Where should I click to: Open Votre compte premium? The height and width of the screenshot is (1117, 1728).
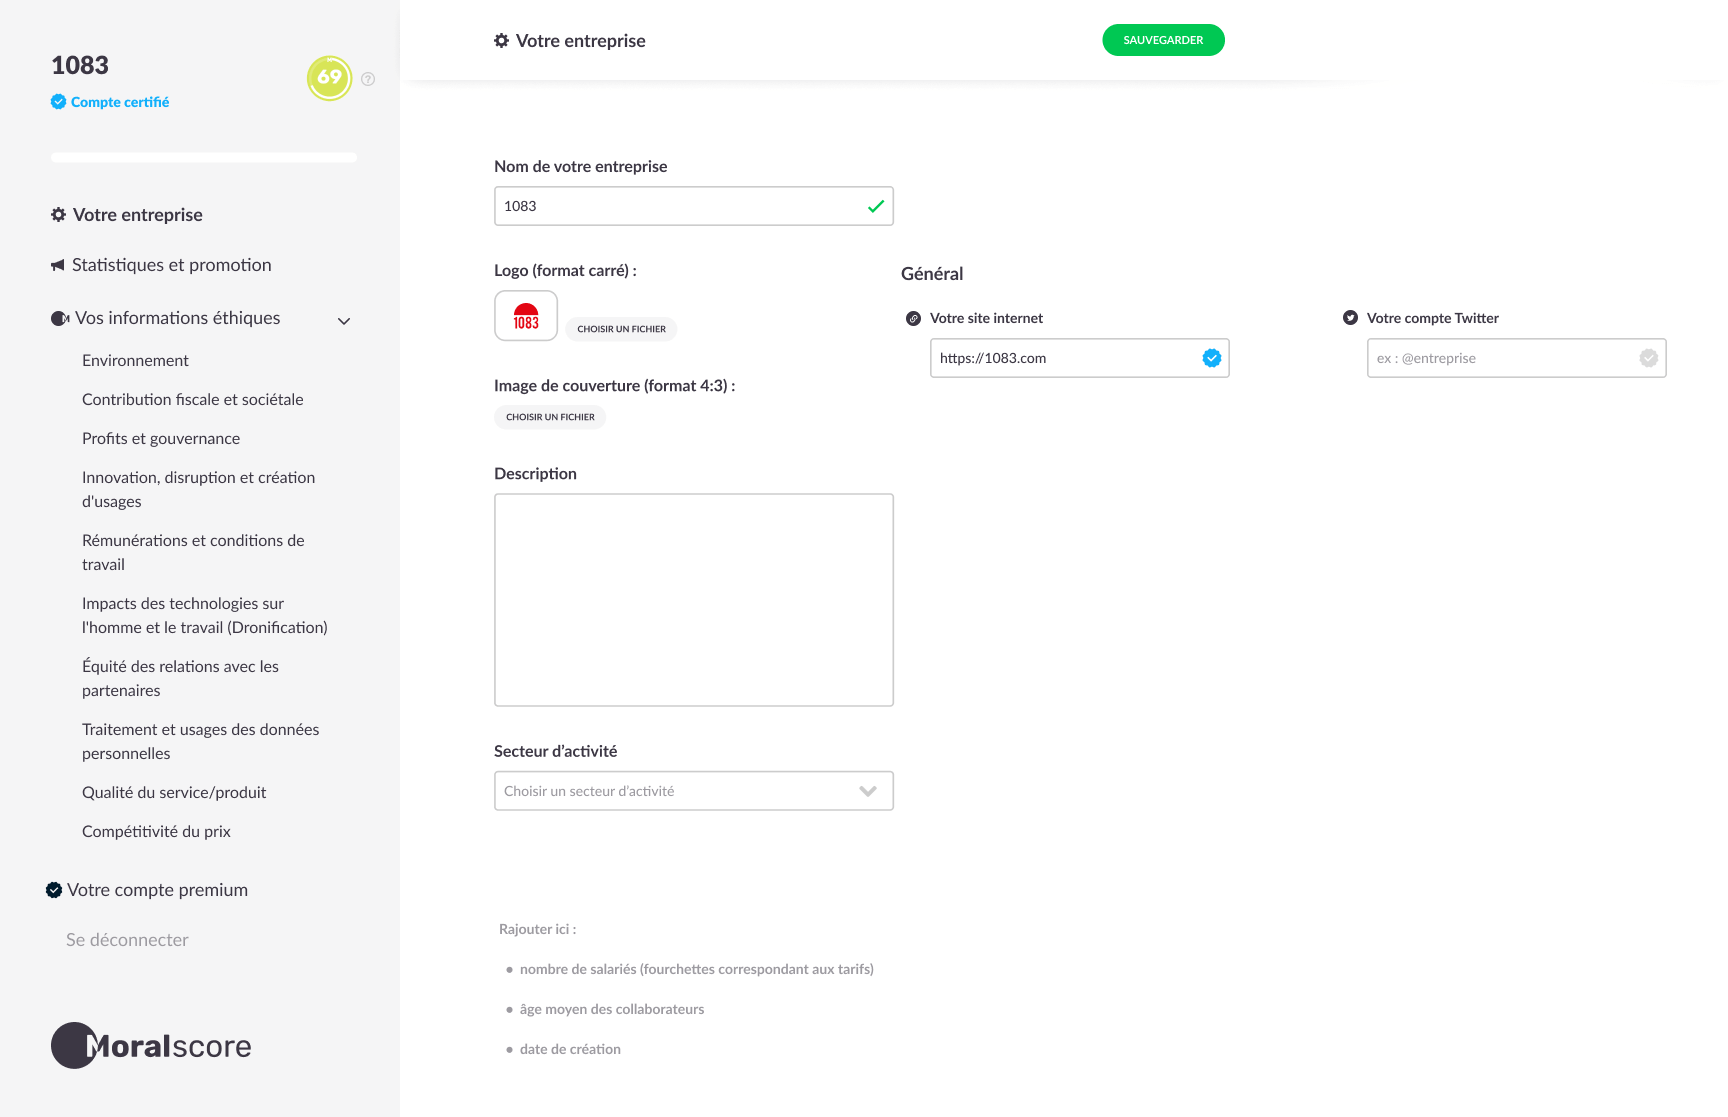point(158,890)
